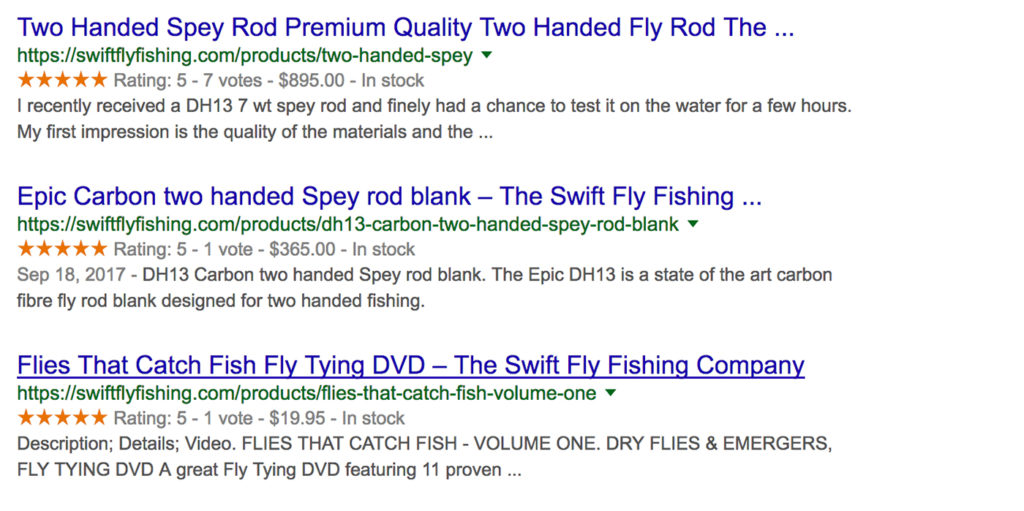The image size is (1024, 511).
Task: Expand the dropdown arrow next to the dh13-carbon URL
Action: pyautogui.click(x=693, y=224)
